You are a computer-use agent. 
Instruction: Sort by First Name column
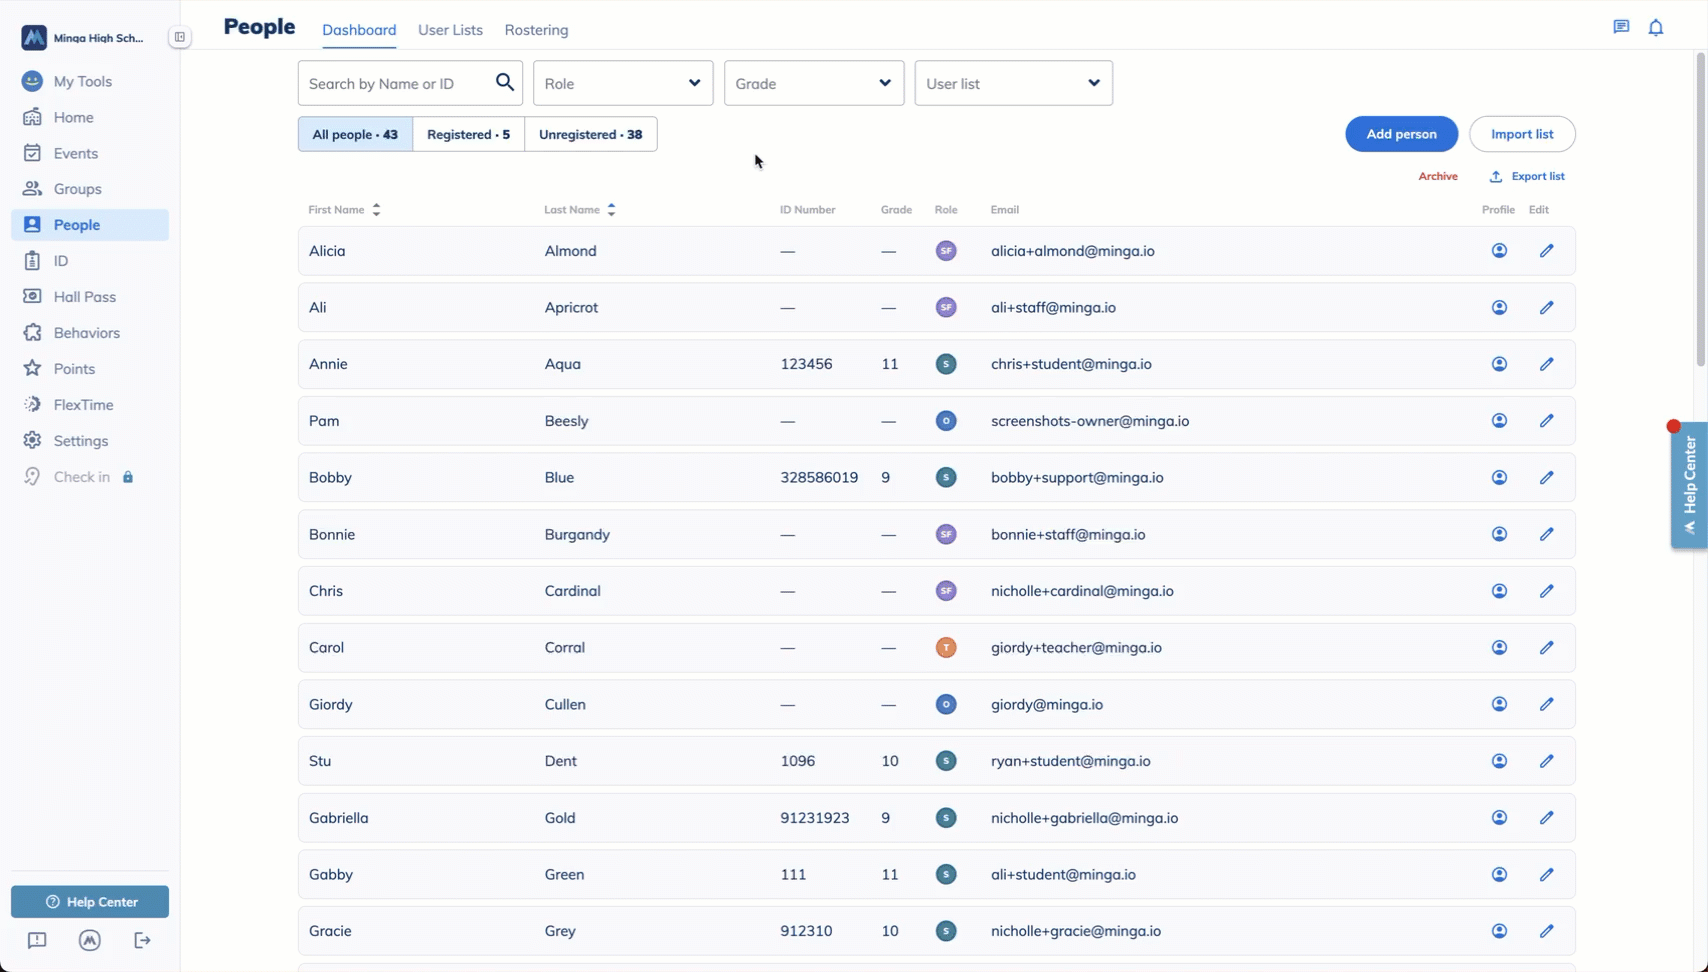344,210
